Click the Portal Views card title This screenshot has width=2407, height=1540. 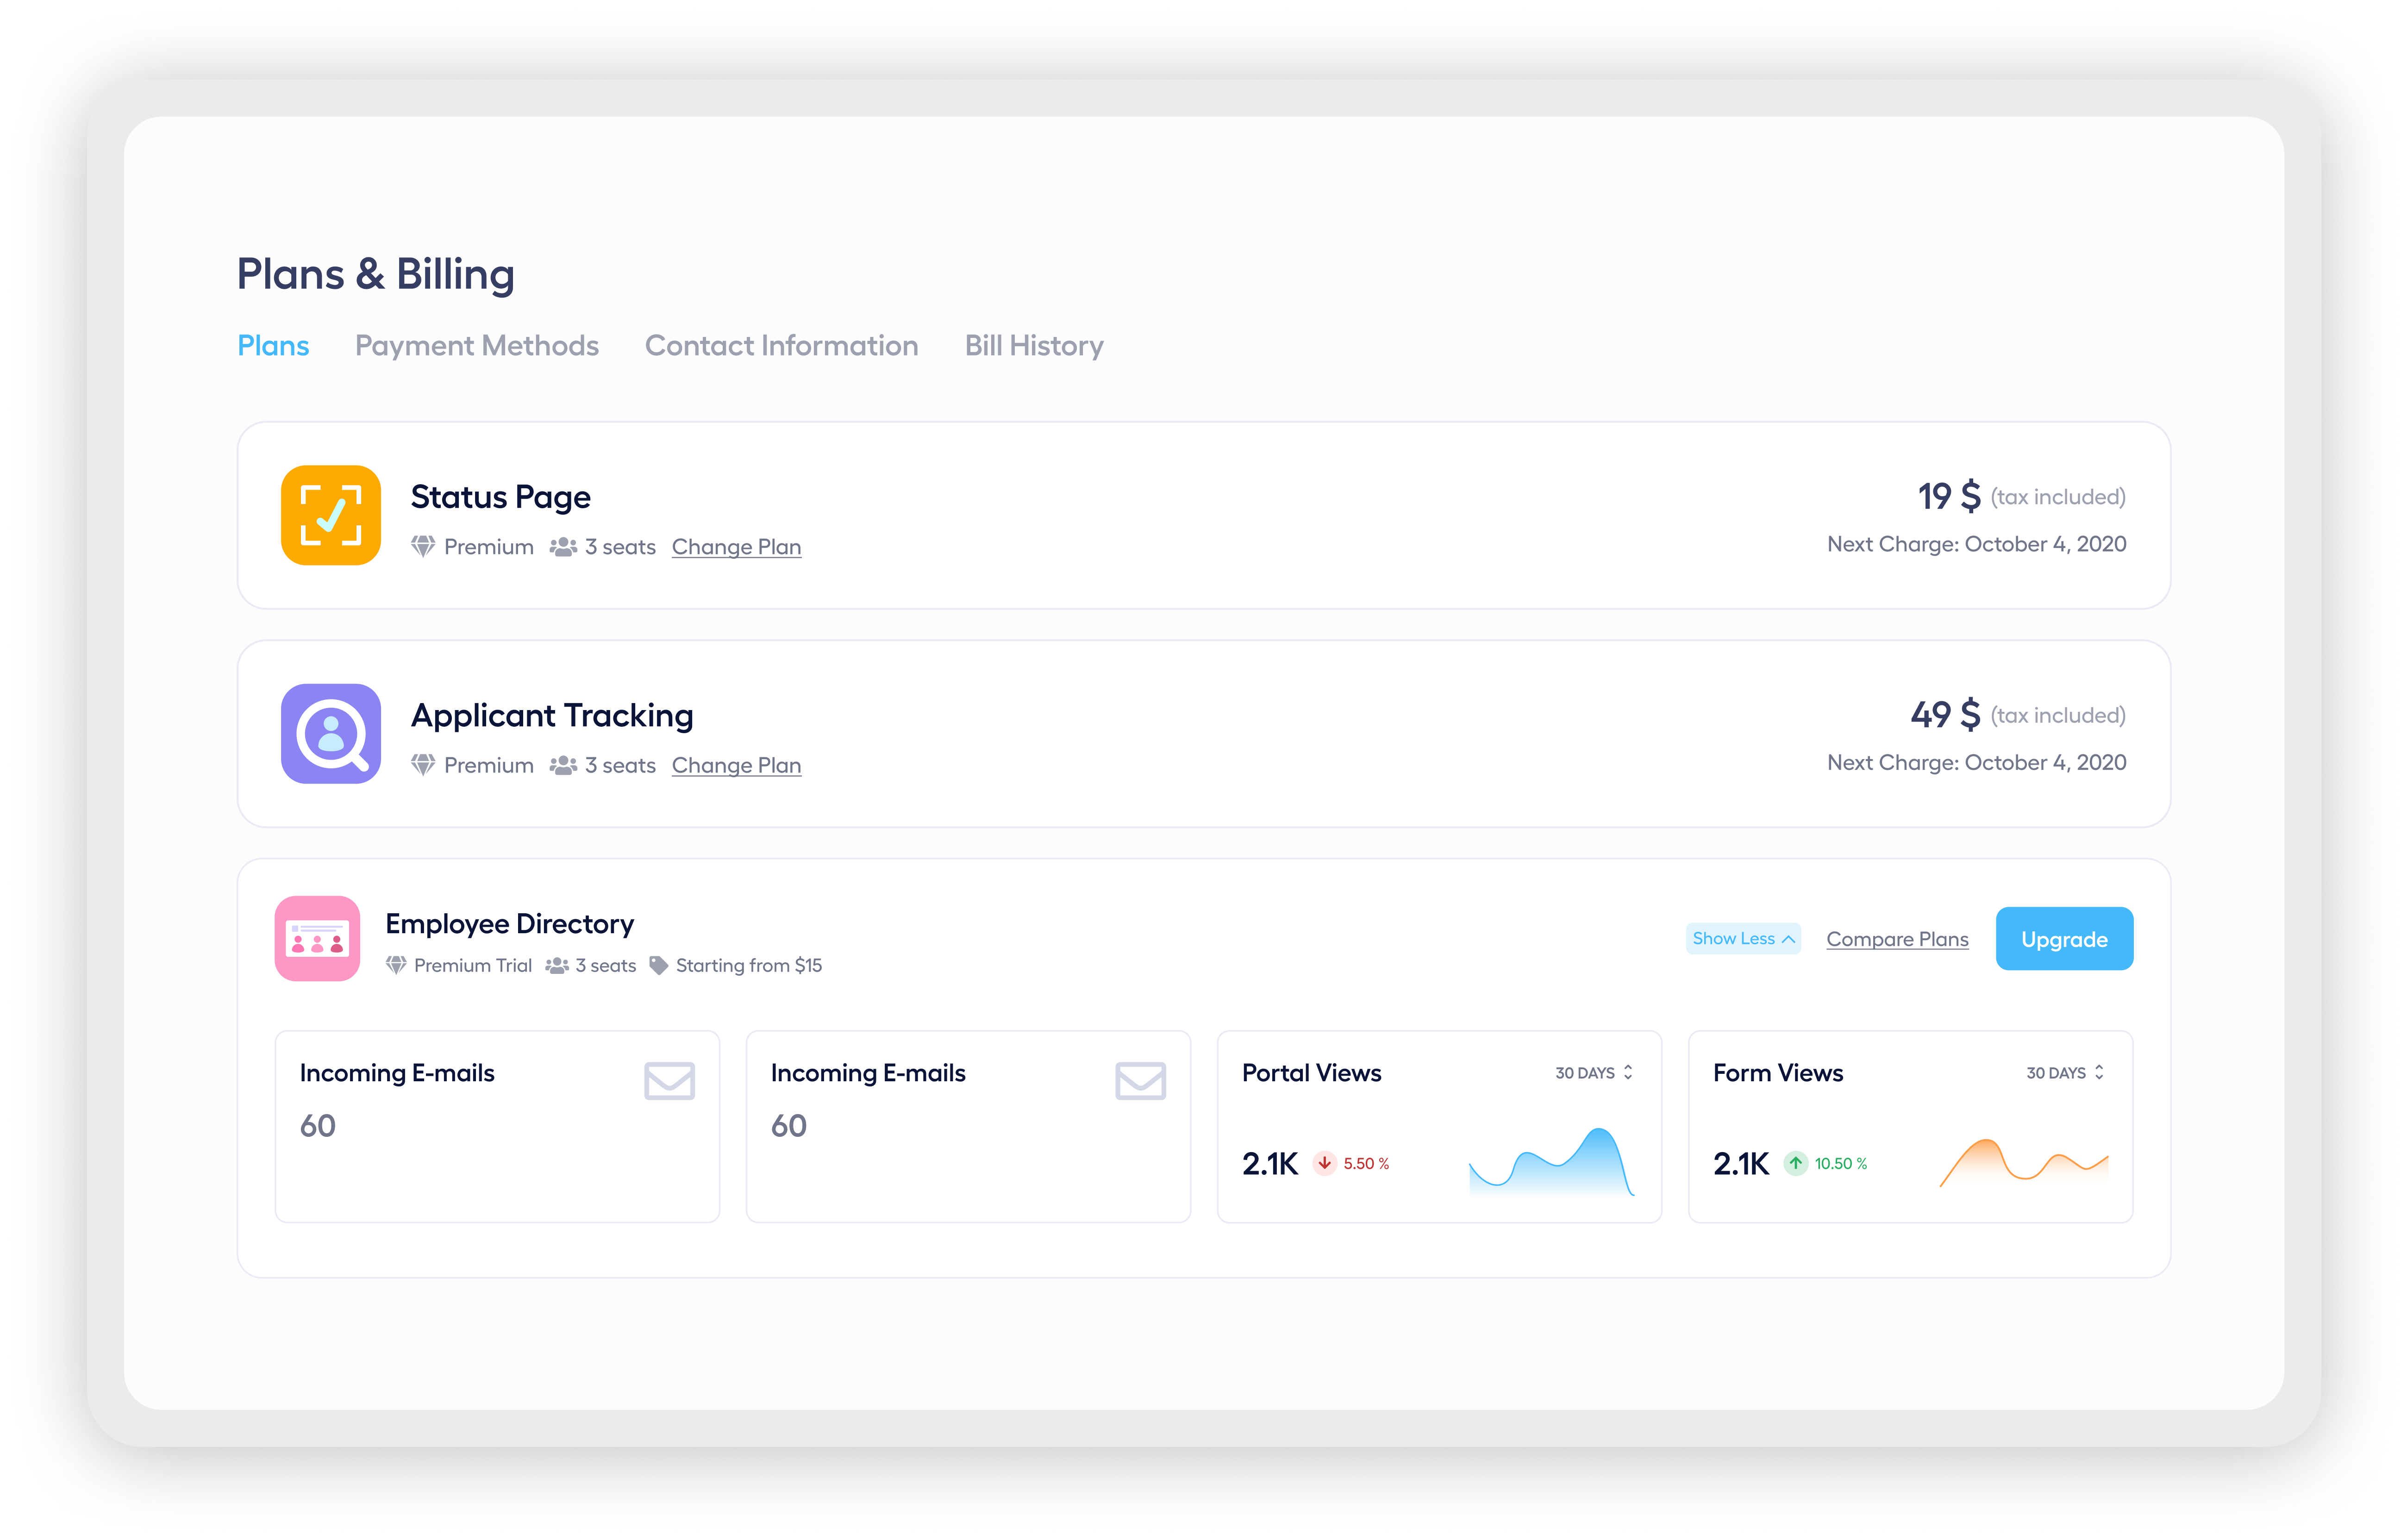tap(1311, 1073)
